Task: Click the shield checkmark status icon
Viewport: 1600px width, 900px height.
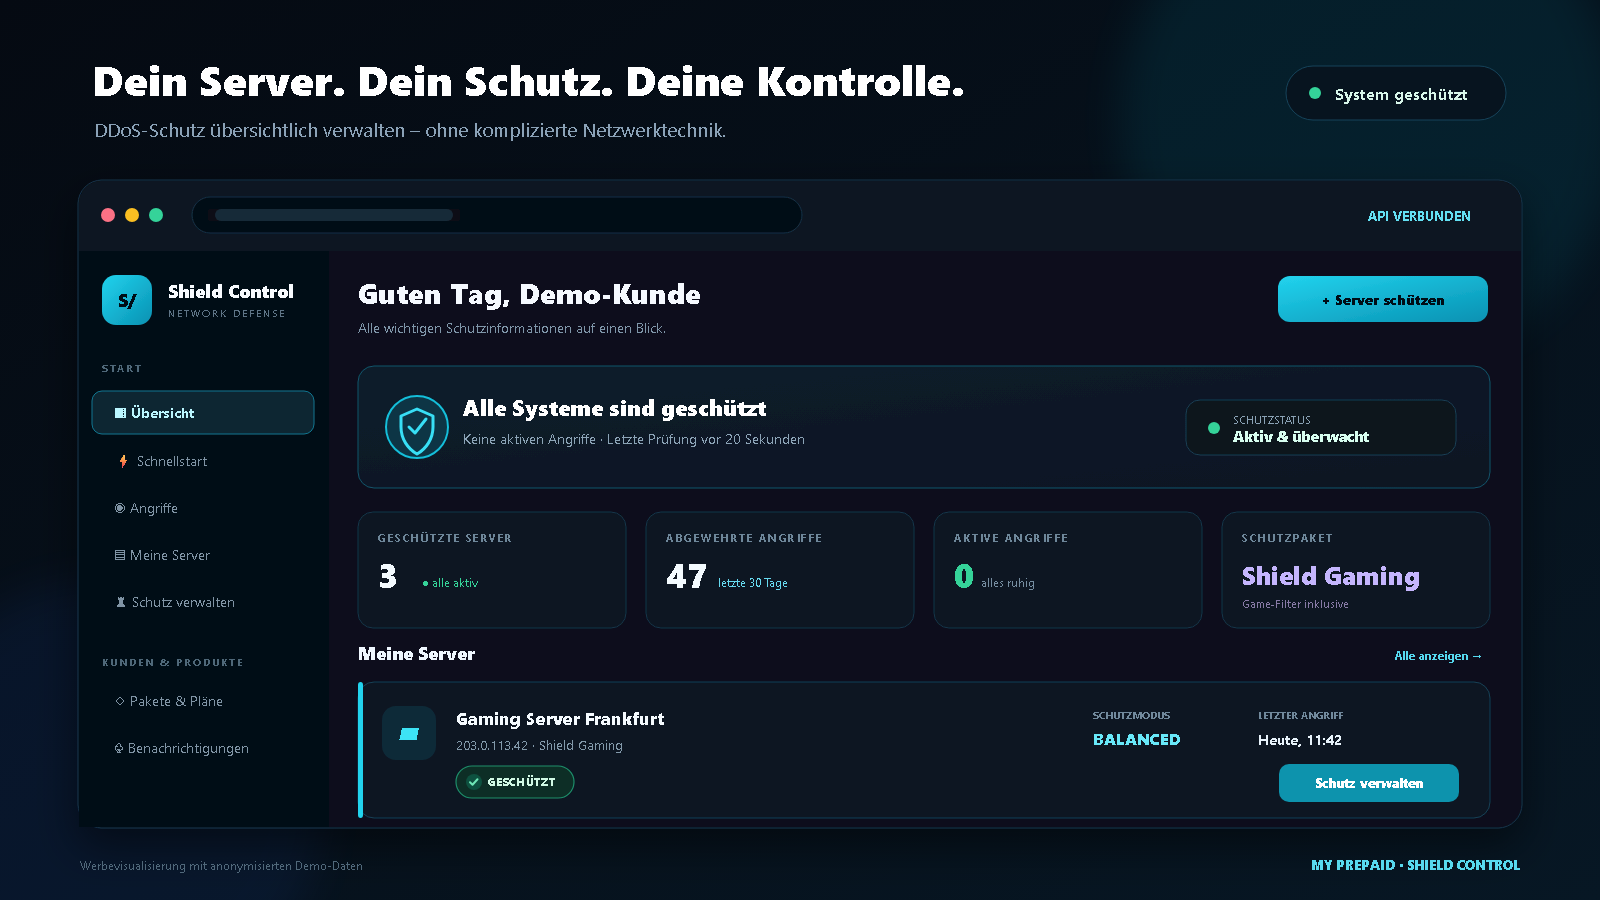Action: (417, 427)
